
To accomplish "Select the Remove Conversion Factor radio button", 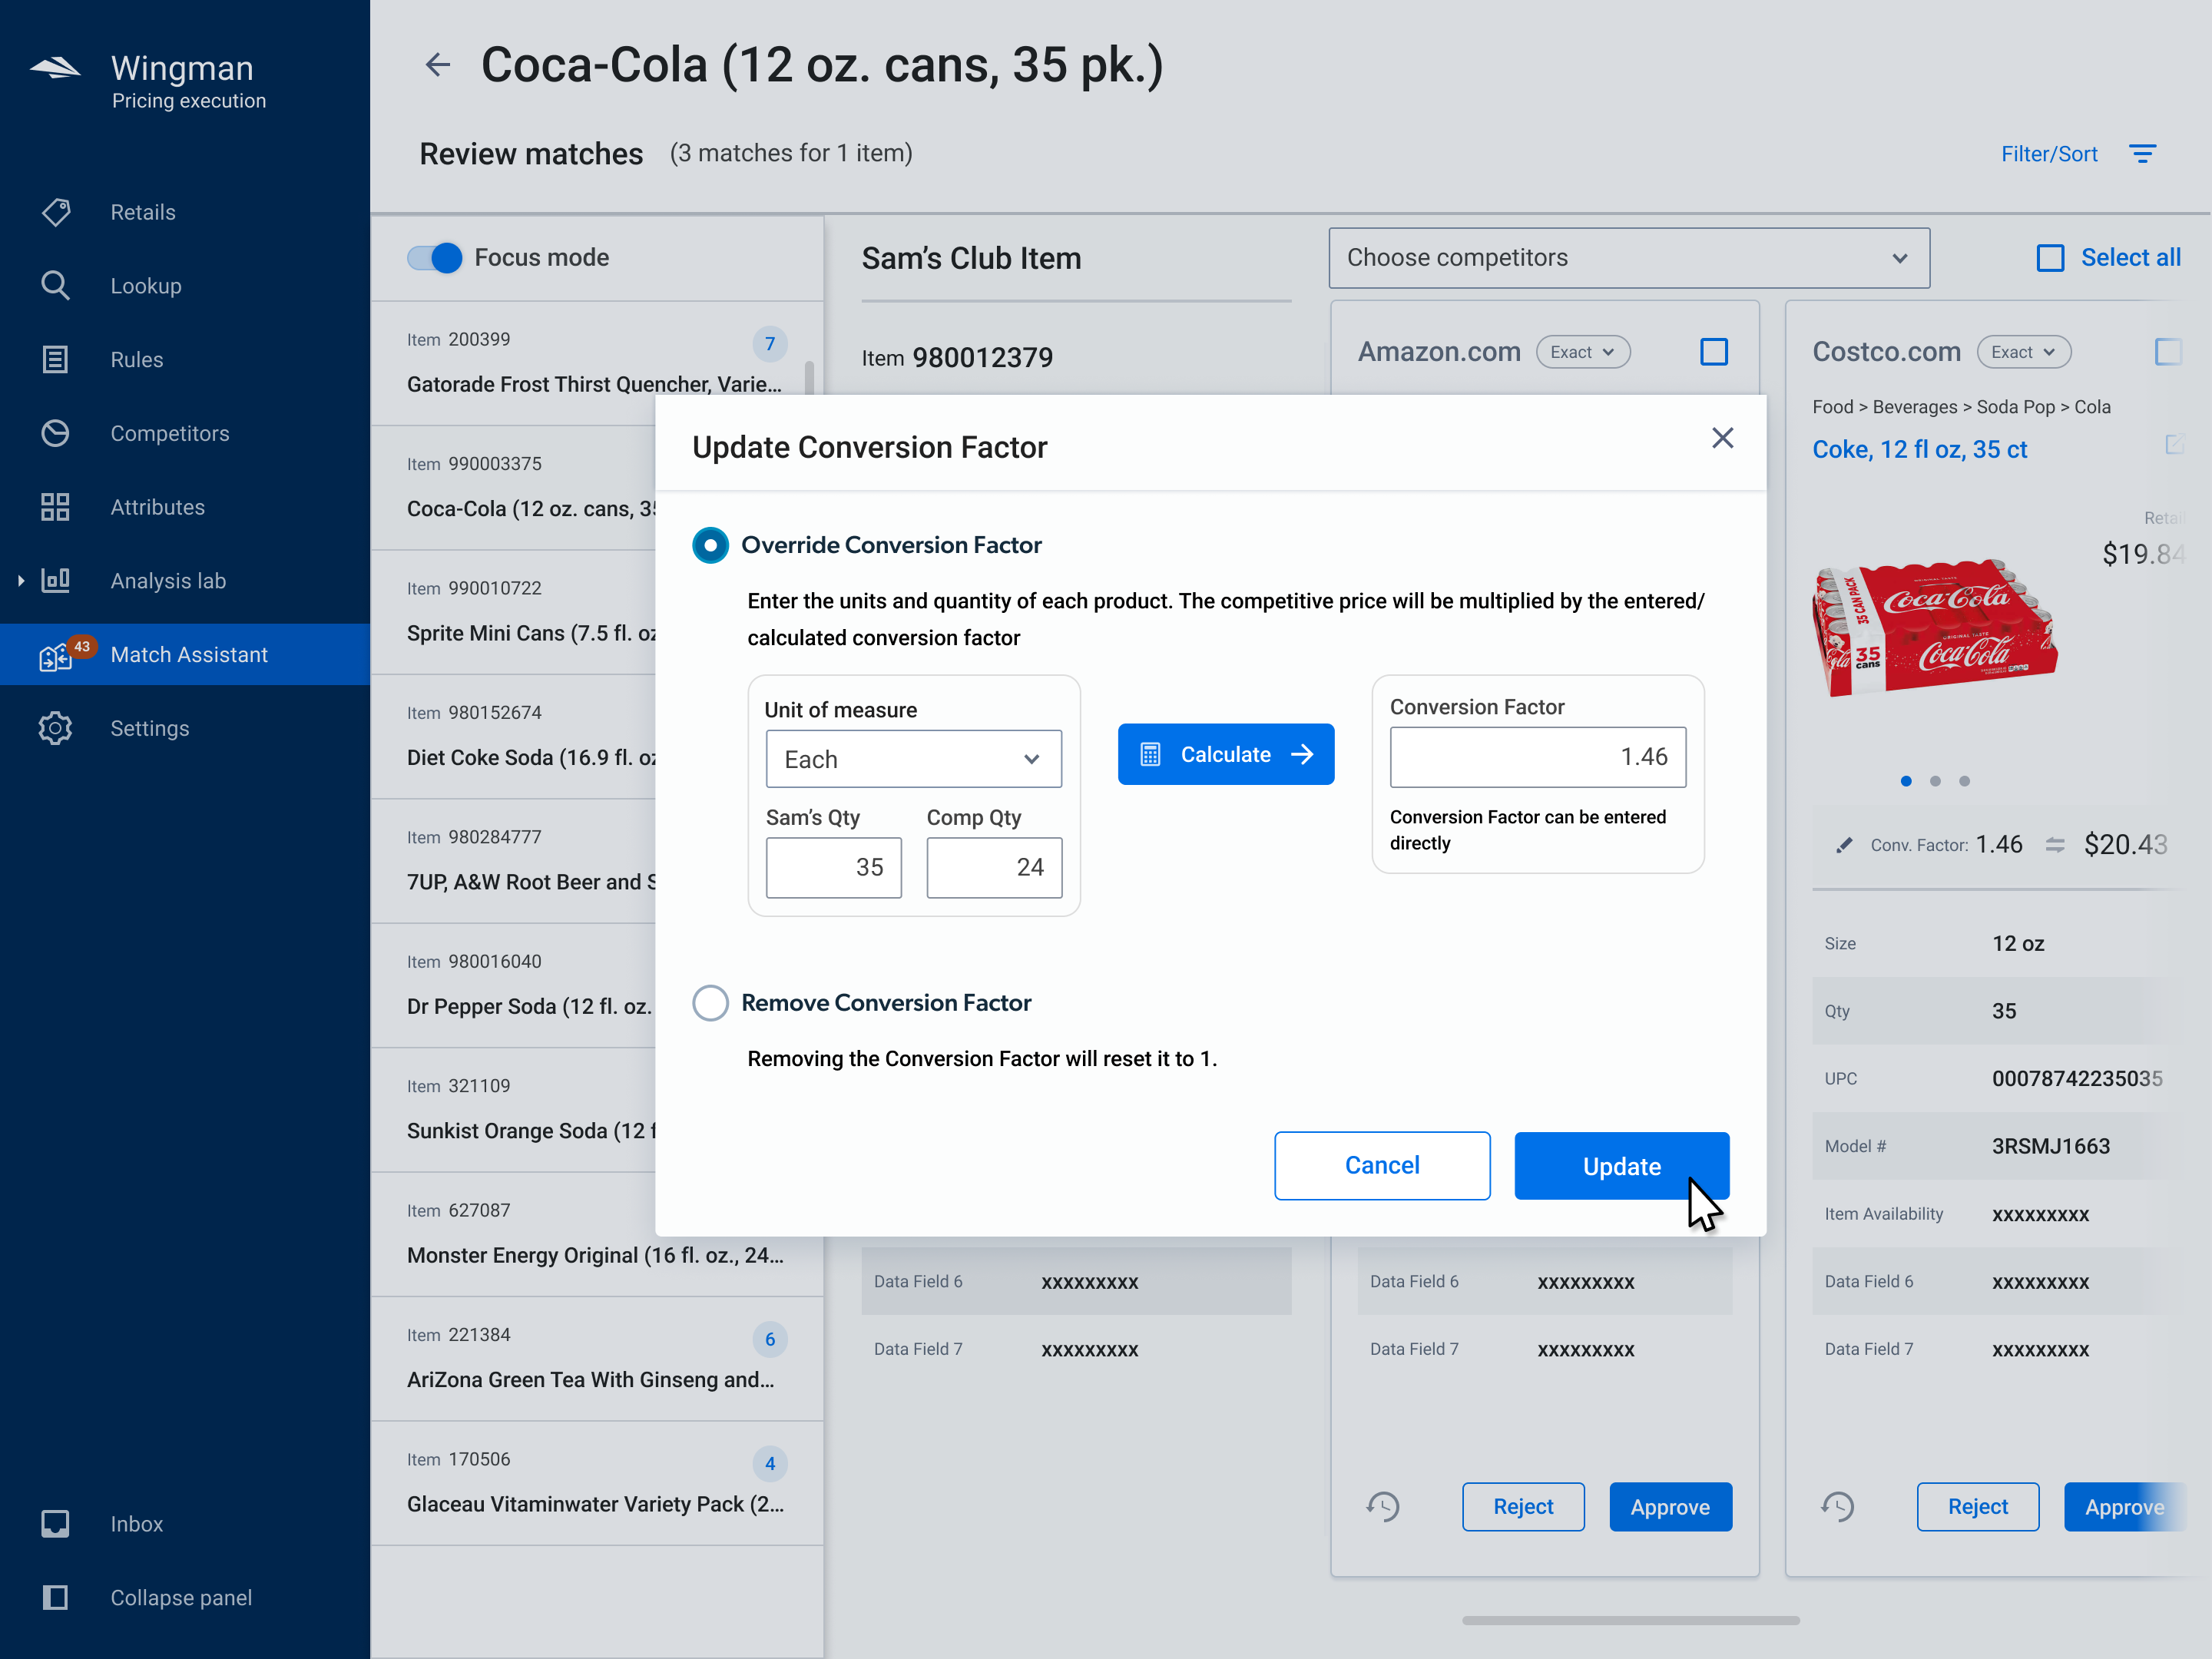I will pyautogui.click(x=710, y=1002).
